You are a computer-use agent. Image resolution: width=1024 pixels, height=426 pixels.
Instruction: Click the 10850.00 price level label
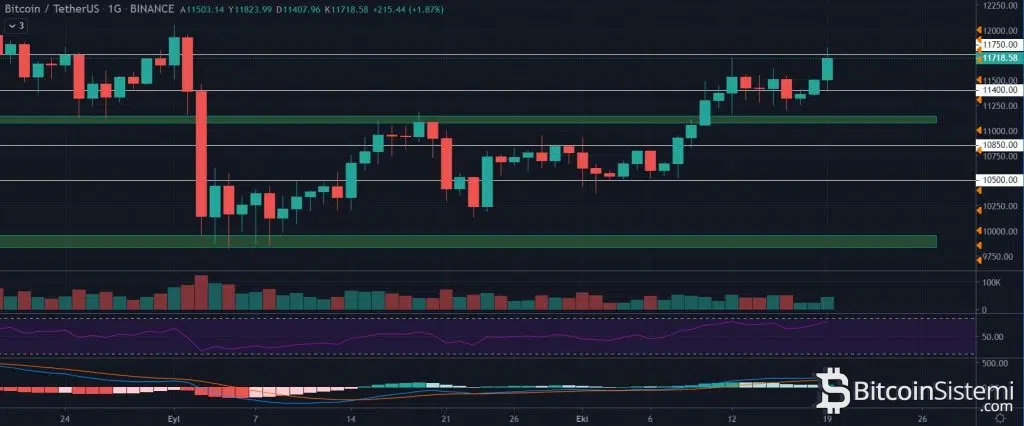1000,145
